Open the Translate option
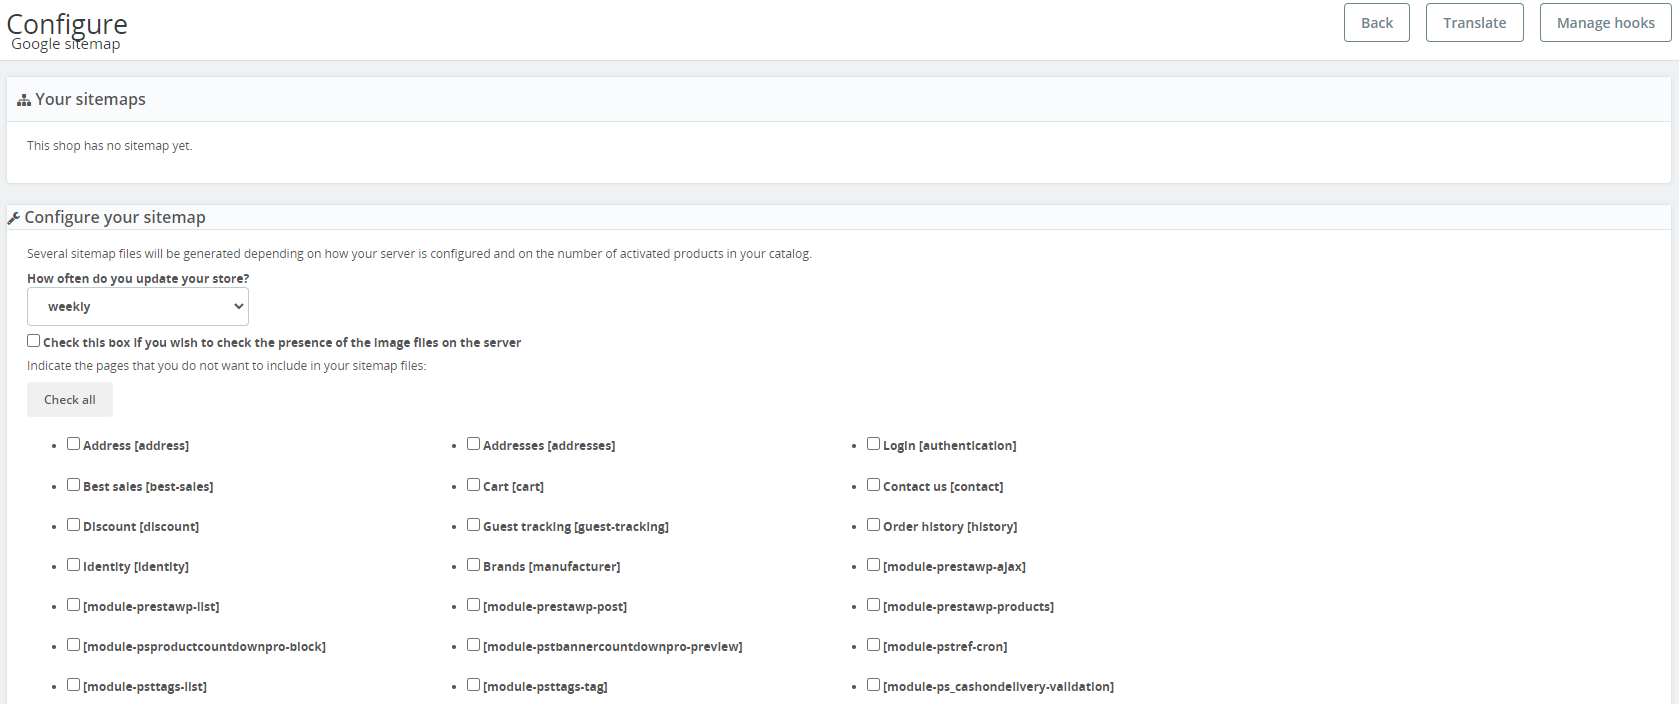 (x=1475, y=23)
